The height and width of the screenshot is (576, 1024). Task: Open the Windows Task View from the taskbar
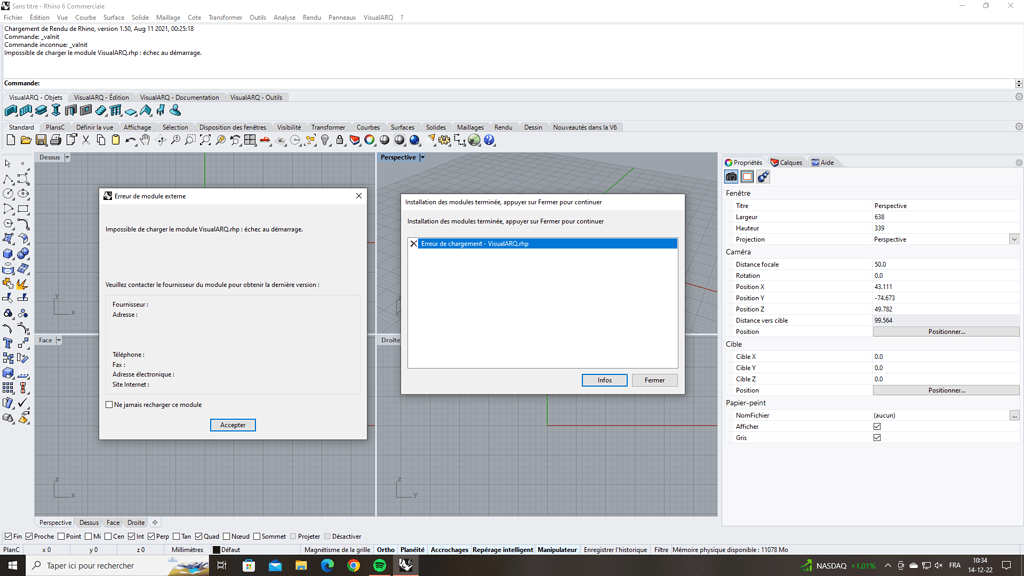222,563
